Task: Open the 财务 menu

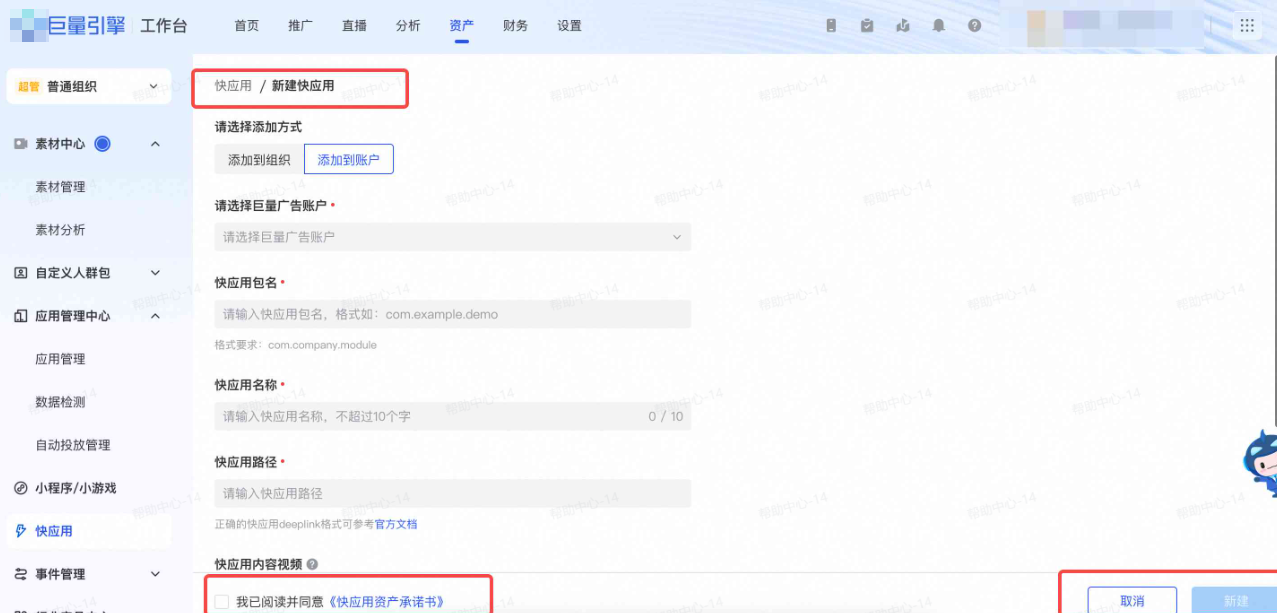Action: pos(516,26)
